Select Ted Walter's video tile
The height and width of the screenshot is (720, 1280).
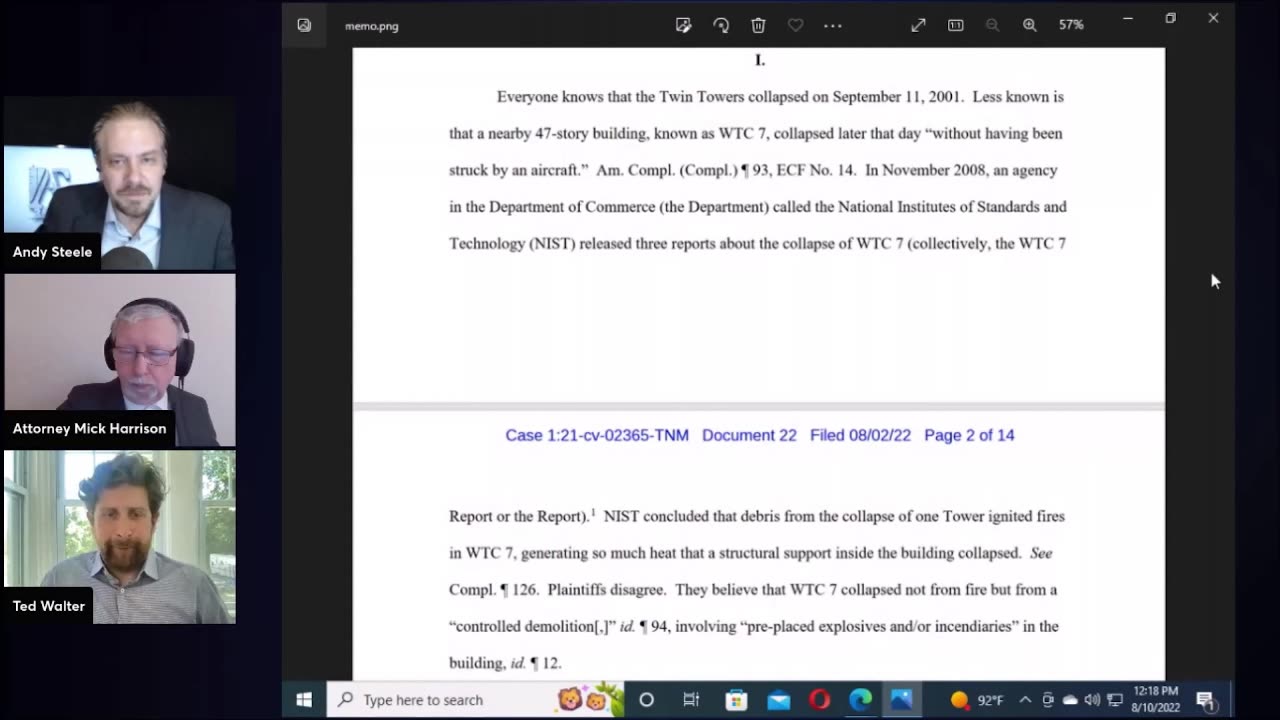[x=120, y=537]
